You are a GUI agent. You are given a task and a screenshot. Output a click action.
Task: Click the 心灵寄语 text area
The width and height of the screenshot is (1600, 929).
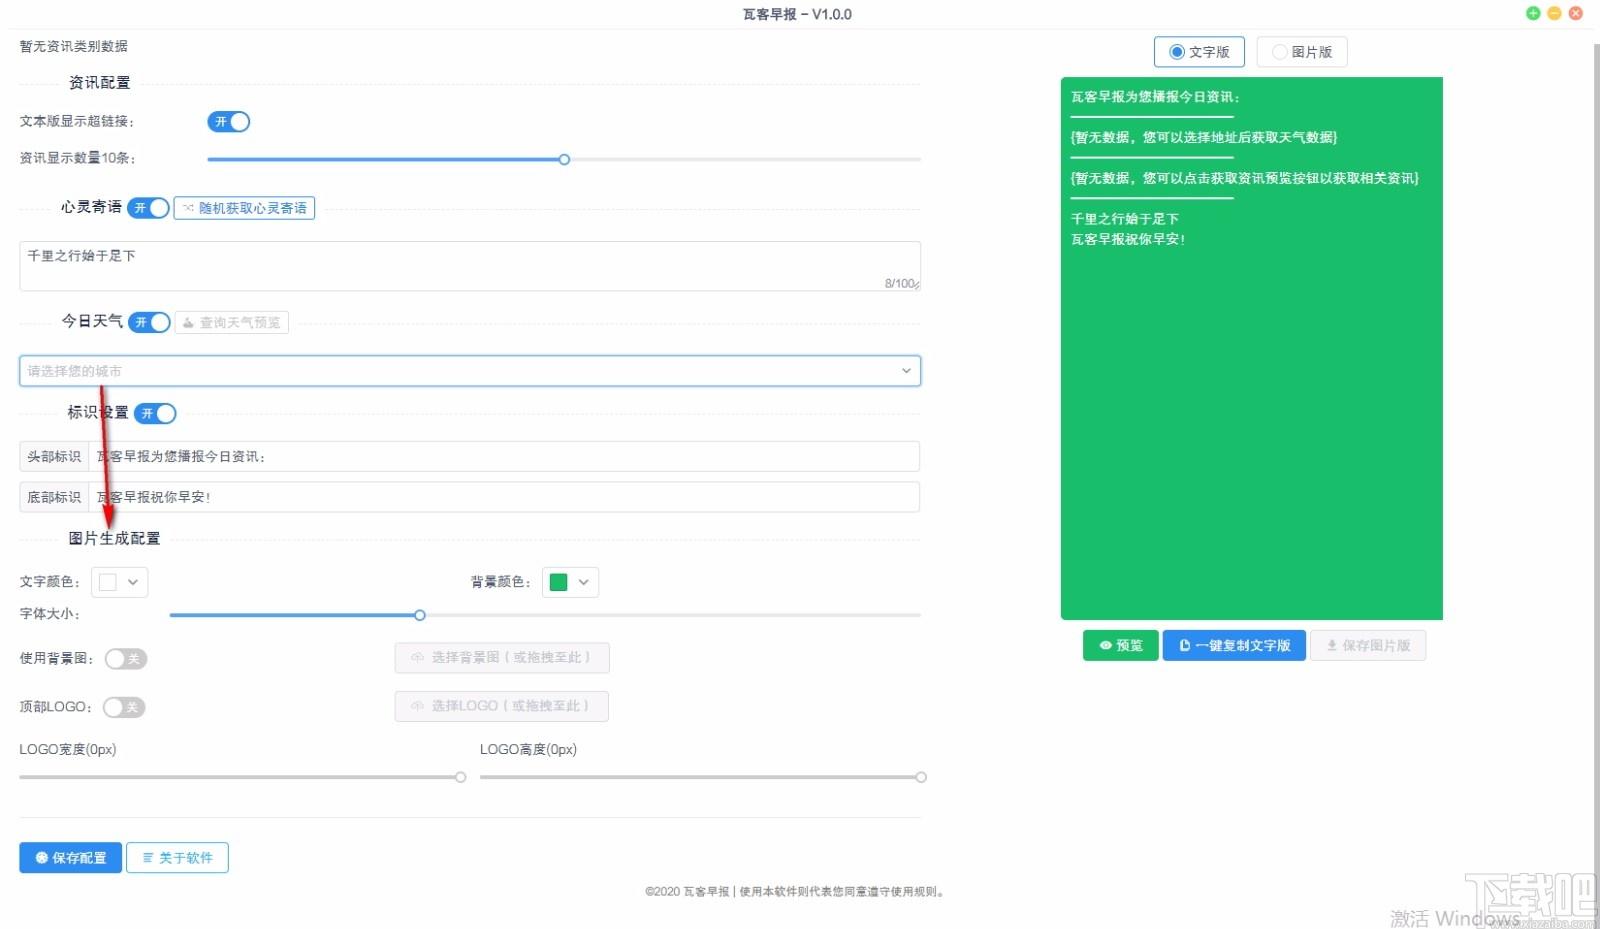click(x=470, y=266)
